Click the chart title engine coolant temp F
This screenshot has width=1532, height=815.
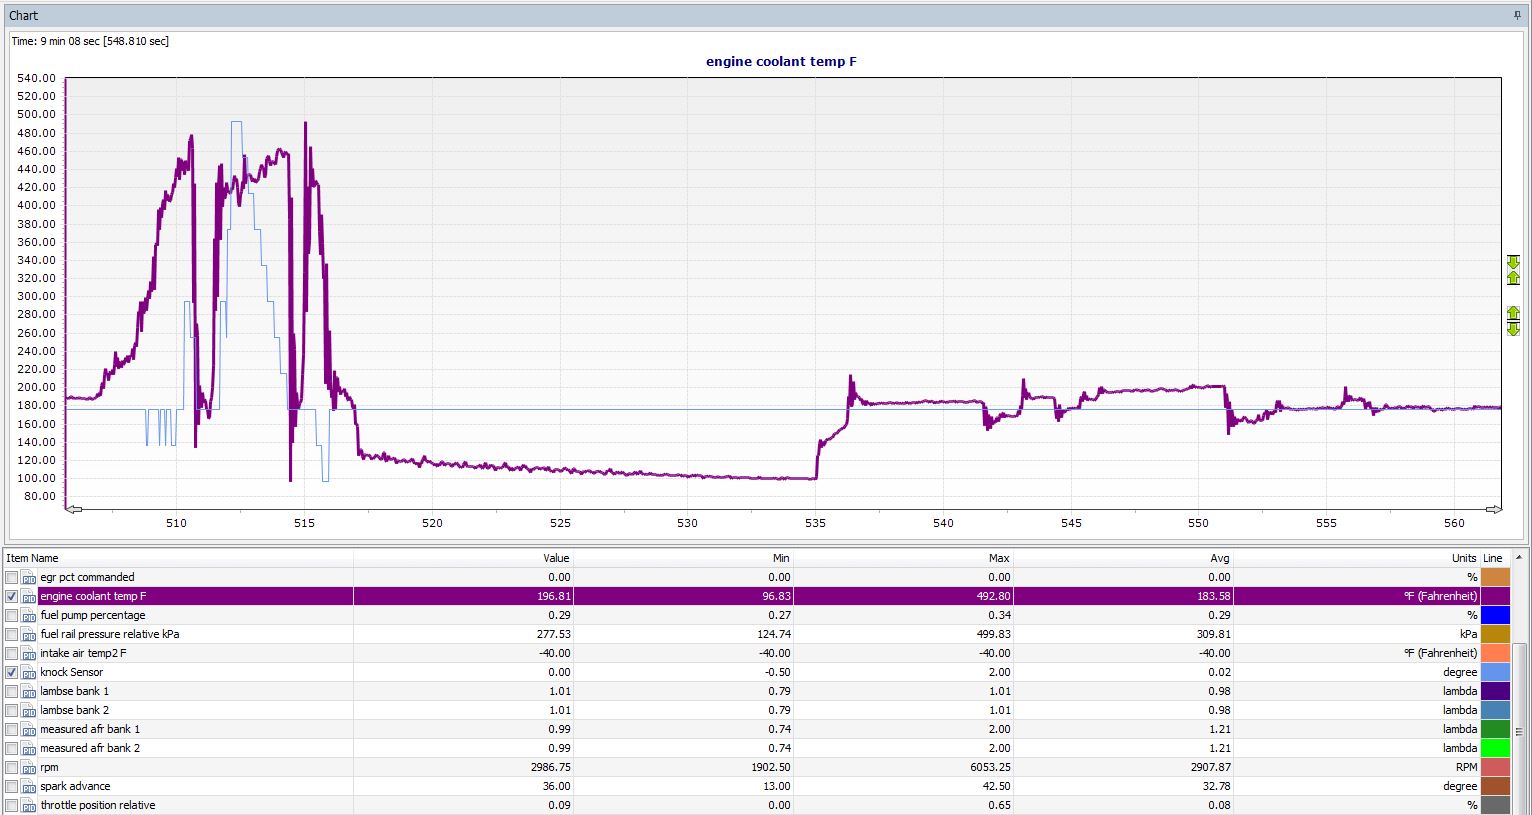pos(781,62)
